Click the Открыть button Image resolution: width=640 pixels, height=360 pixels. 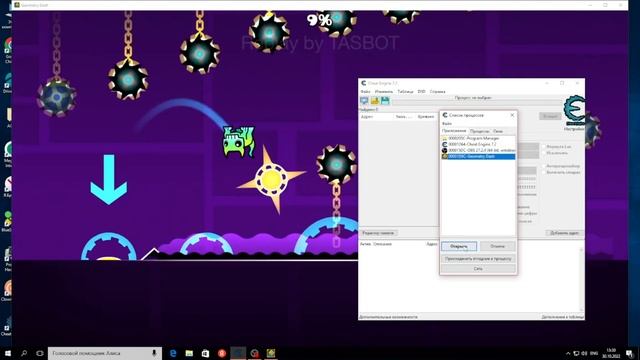pyautogui.click(x=459, y=246)
